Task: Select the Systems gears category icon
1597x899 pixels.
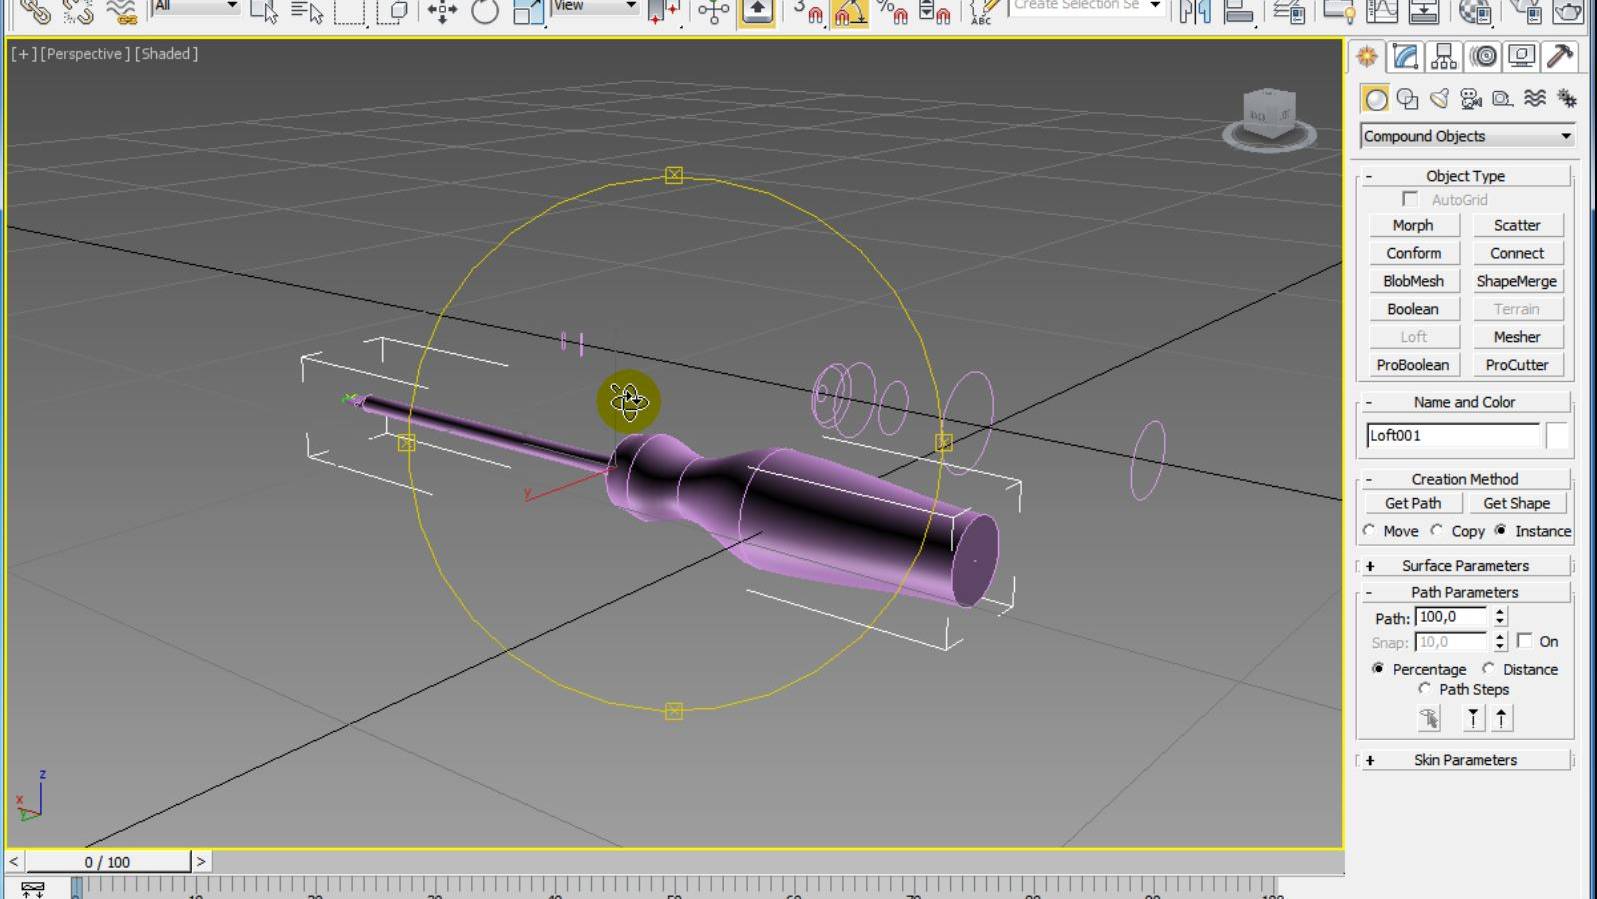Action: [x=1566, y=98]
